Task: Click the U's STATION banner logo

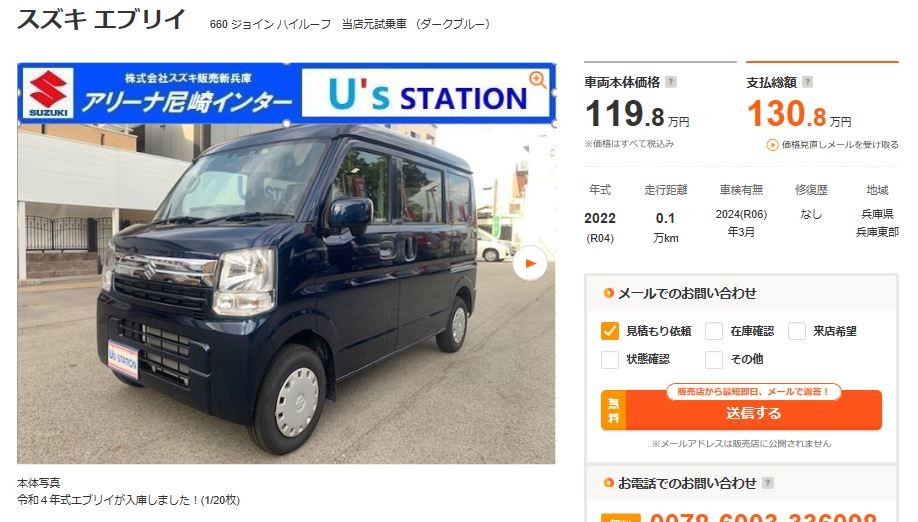Action: (426, 95)
